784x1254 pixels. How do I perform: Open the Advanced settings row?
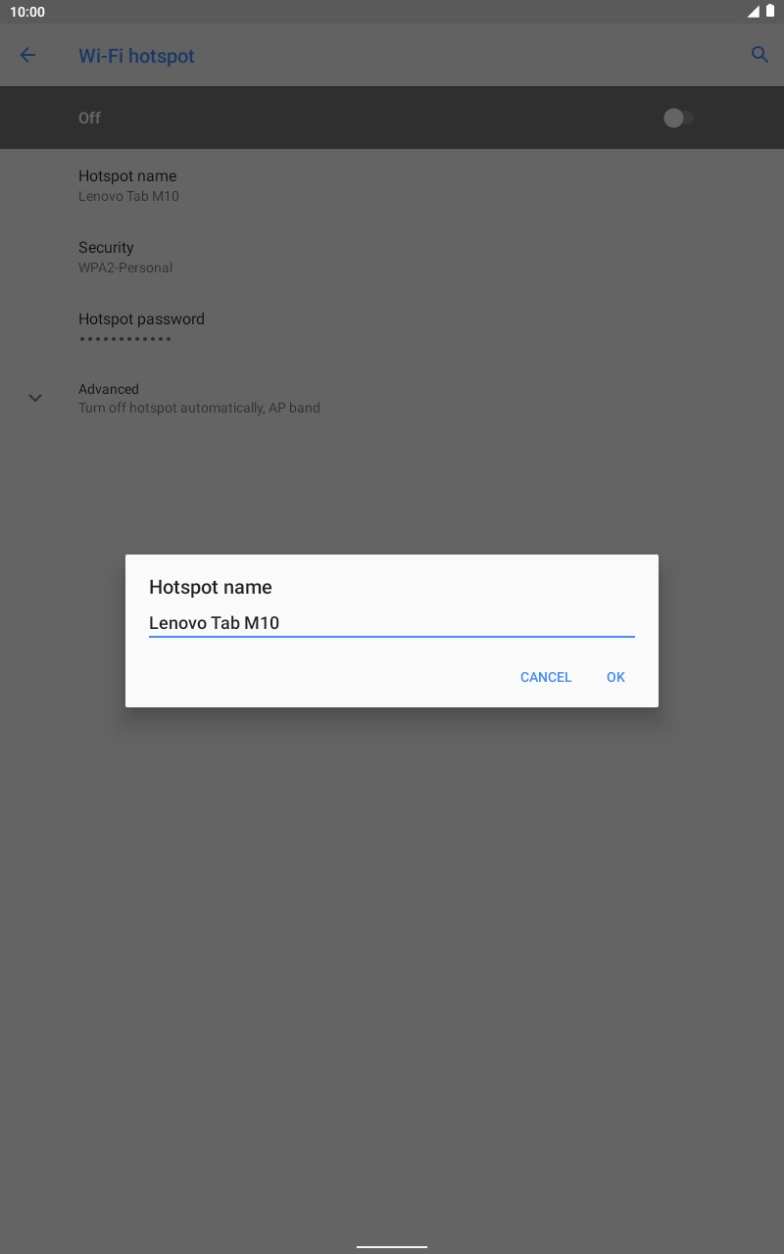392,398
